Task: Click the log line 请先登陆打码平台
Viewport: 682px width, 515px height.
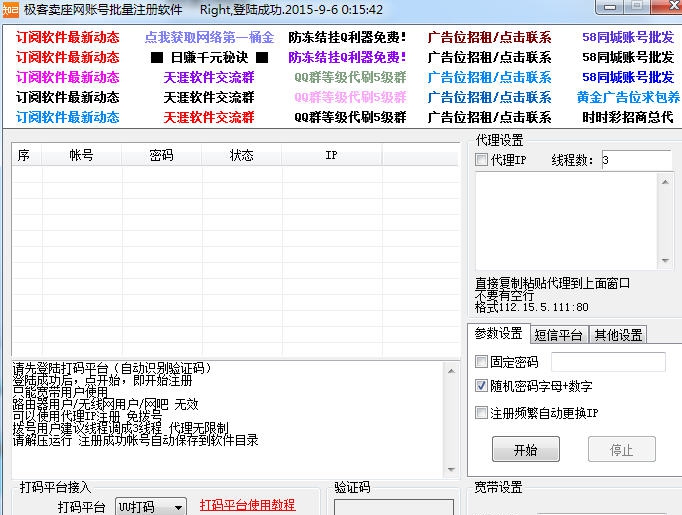Action: (112, 368)
